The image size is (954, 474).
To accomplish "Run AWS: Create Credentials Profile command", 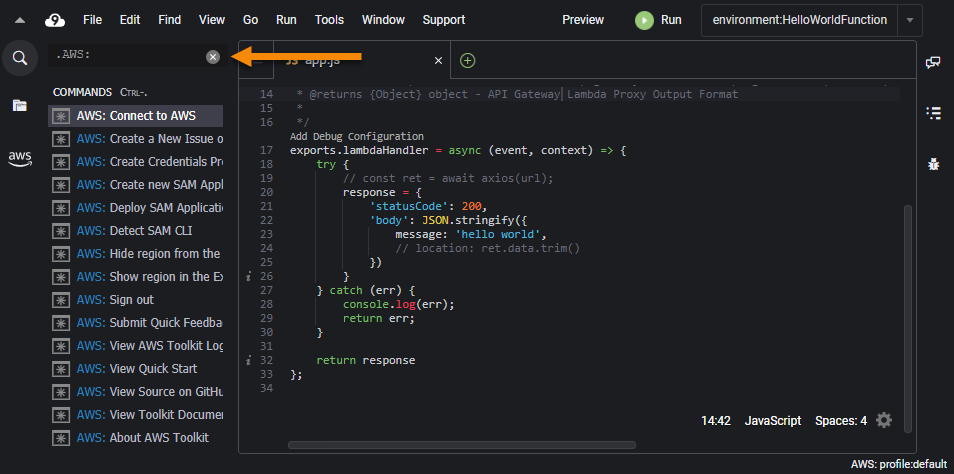I will click(136, 162).
